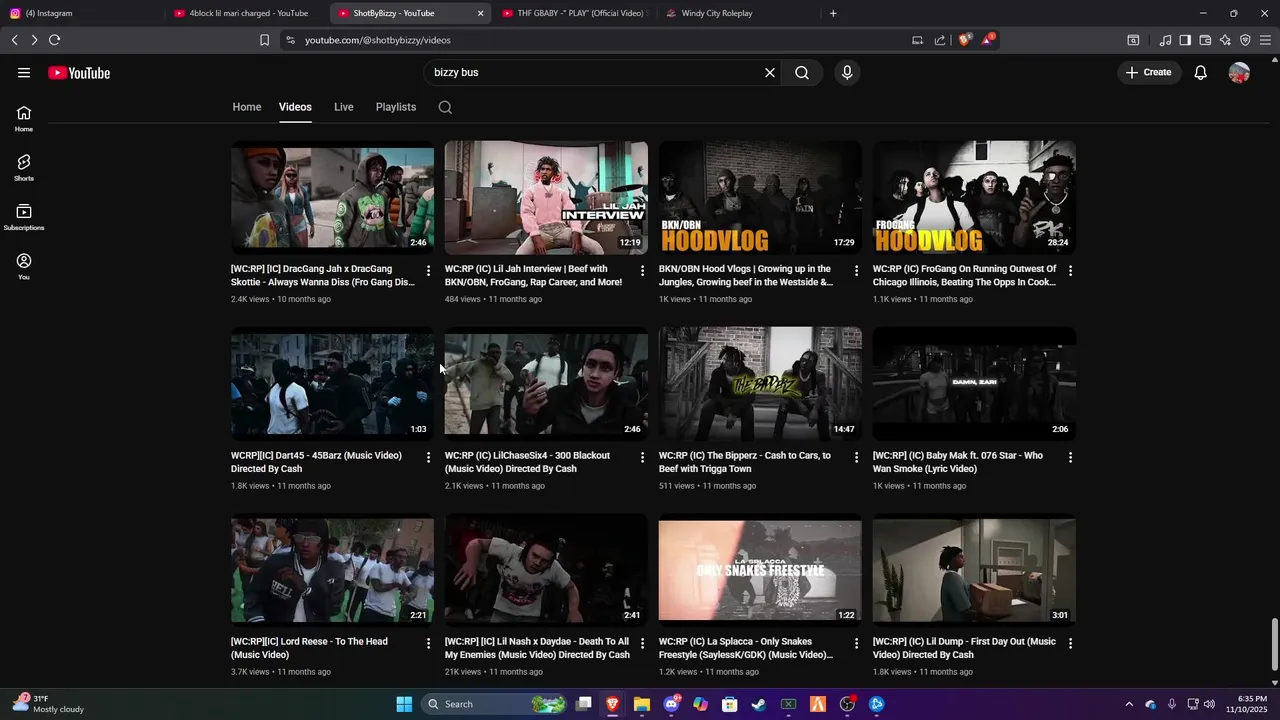Start voice search with microphone

click(847, 73)
